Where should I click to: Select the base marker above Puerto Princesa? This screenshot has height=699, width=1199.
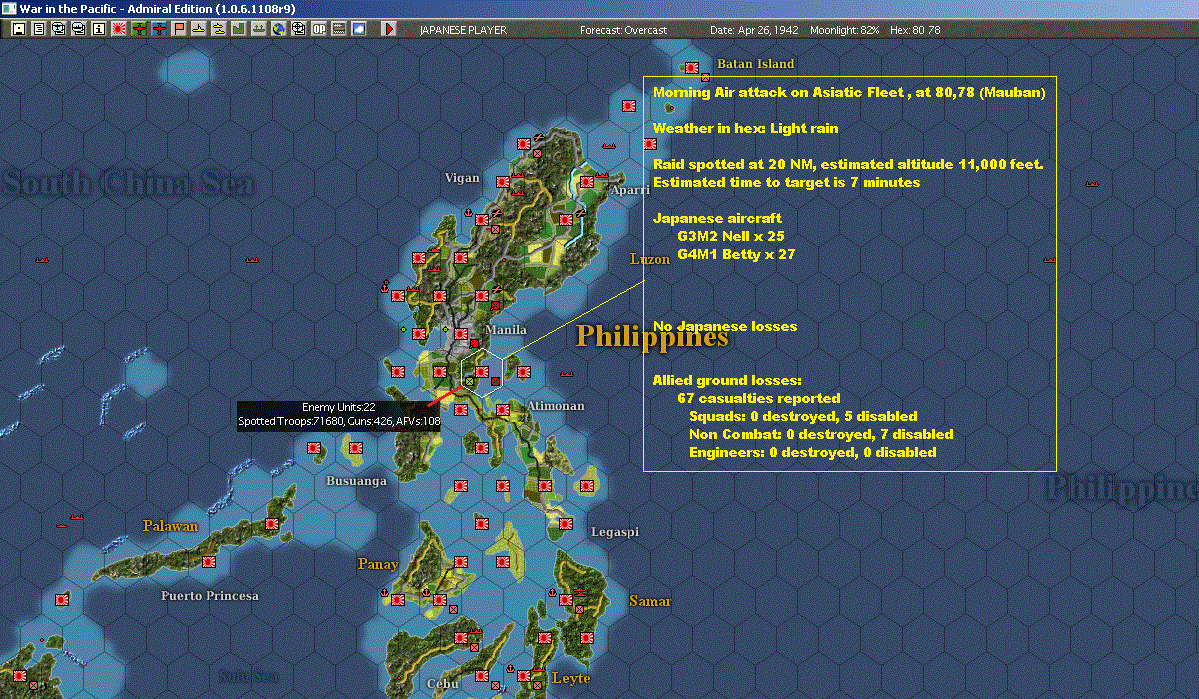(209, 562)
